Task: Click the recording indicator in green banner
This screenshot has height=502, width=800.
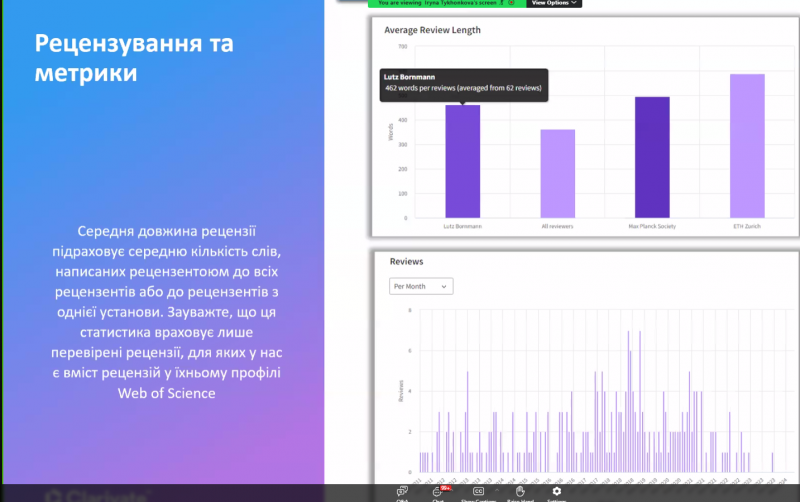Action: [511, 3]
